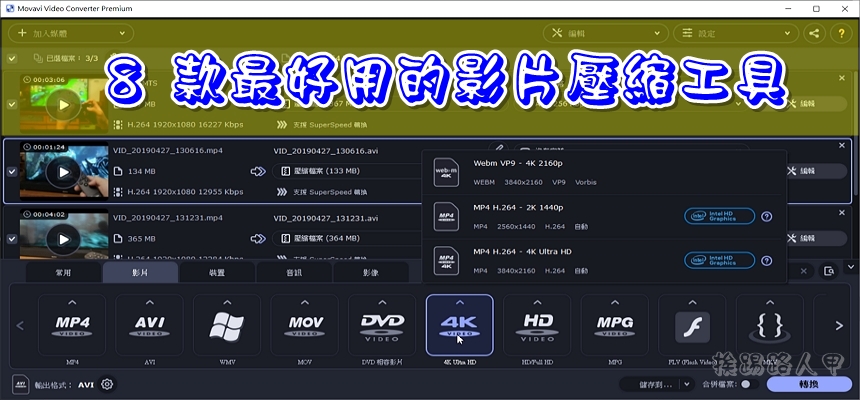The height and width of the screenshot is (400, 860).
Task: Collapse the format panel with the down chevron
Action: 851,267
